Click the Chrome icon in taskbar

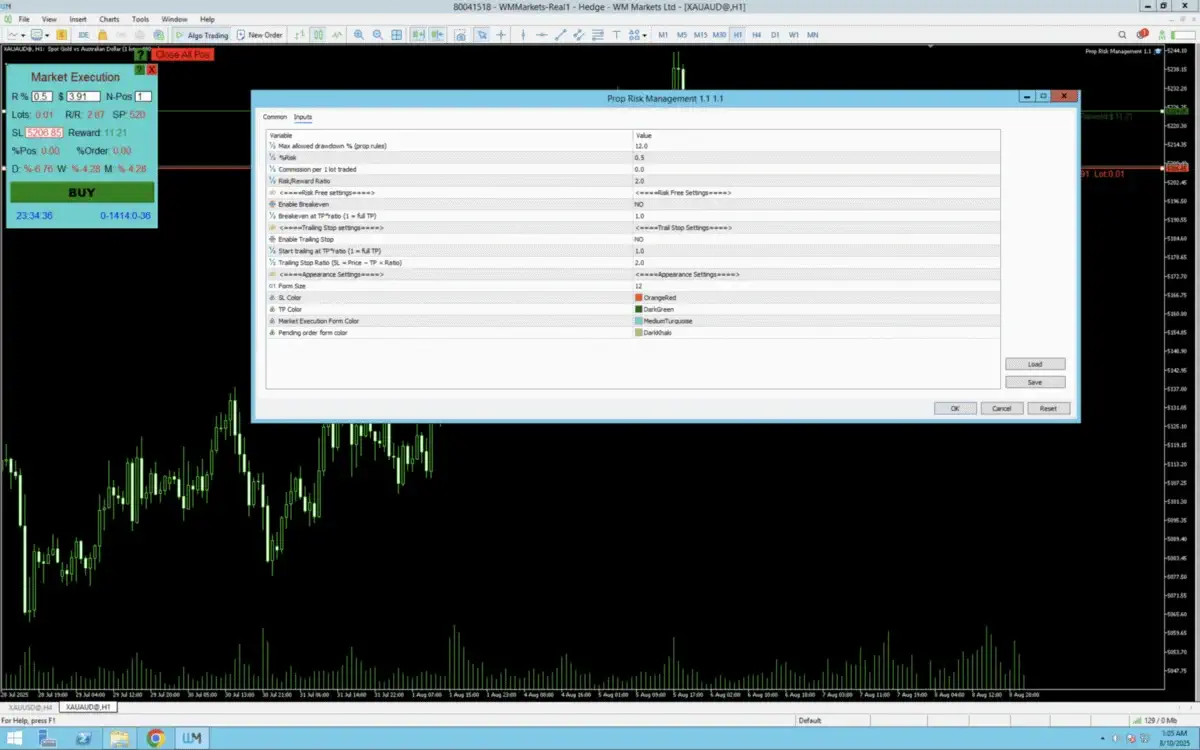tap(156, 738)
